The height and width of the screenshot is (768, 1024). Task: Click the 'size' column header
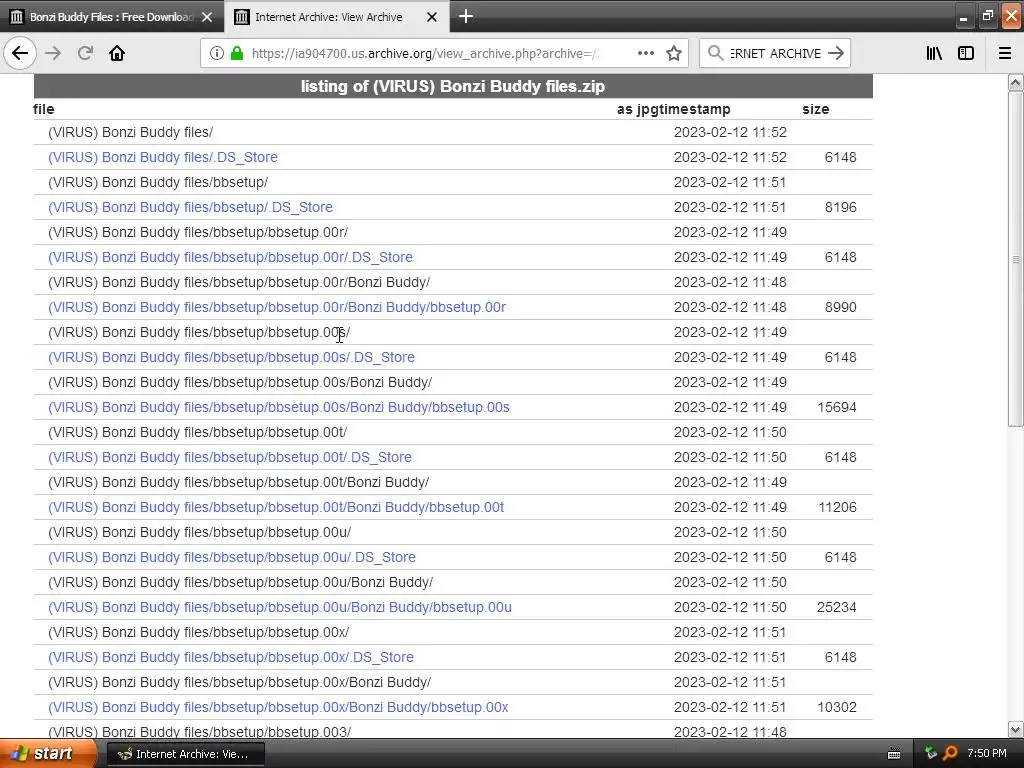(816, 109)
